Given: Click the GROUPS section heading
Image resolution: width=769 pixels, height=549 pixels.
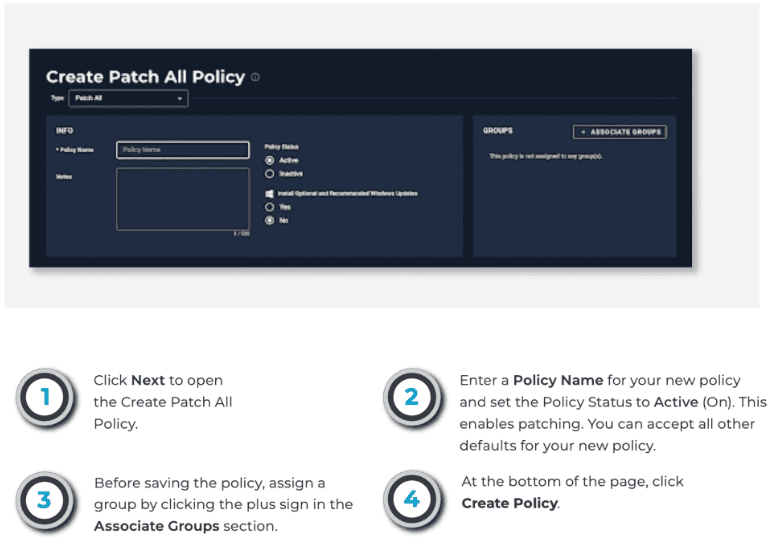Looking at the screenshot, I should pos(498,131).
